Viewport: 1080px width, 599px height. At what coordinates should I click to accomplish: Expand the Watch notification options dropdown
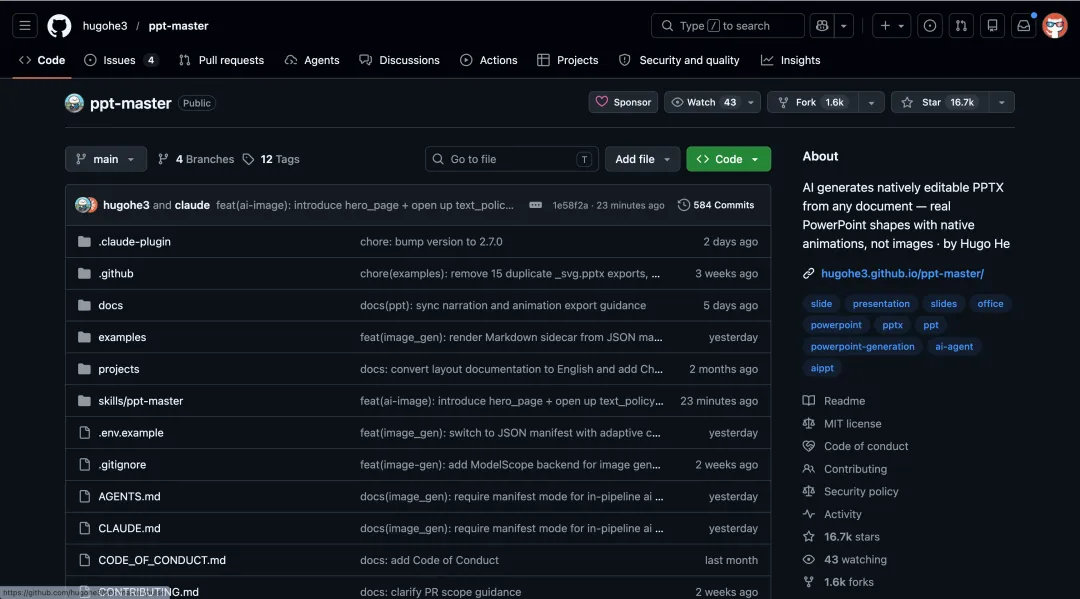751,103
